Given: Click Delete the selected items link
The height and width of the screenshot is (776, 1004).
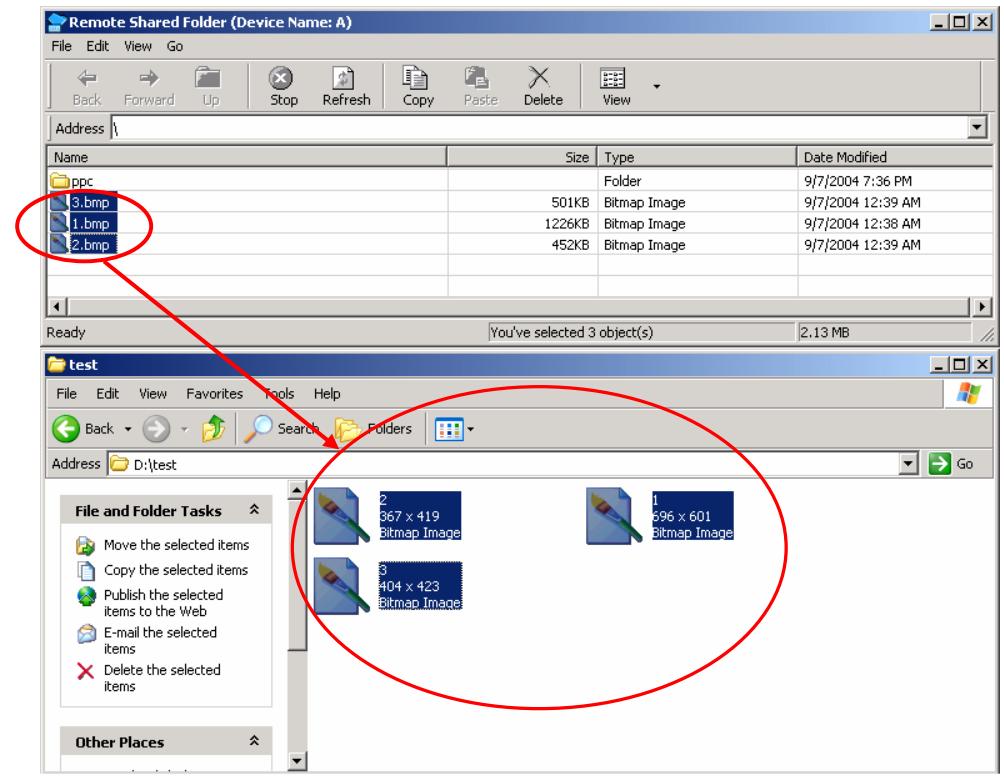Looking at the screenshot, I should (162, 678).
